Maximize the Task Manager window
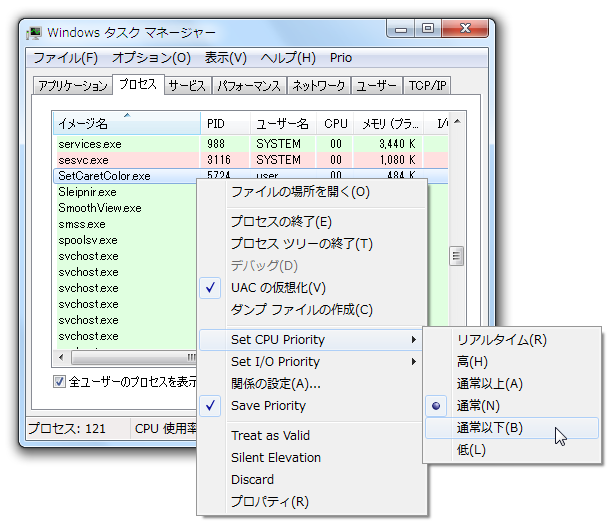 point(428,29)
